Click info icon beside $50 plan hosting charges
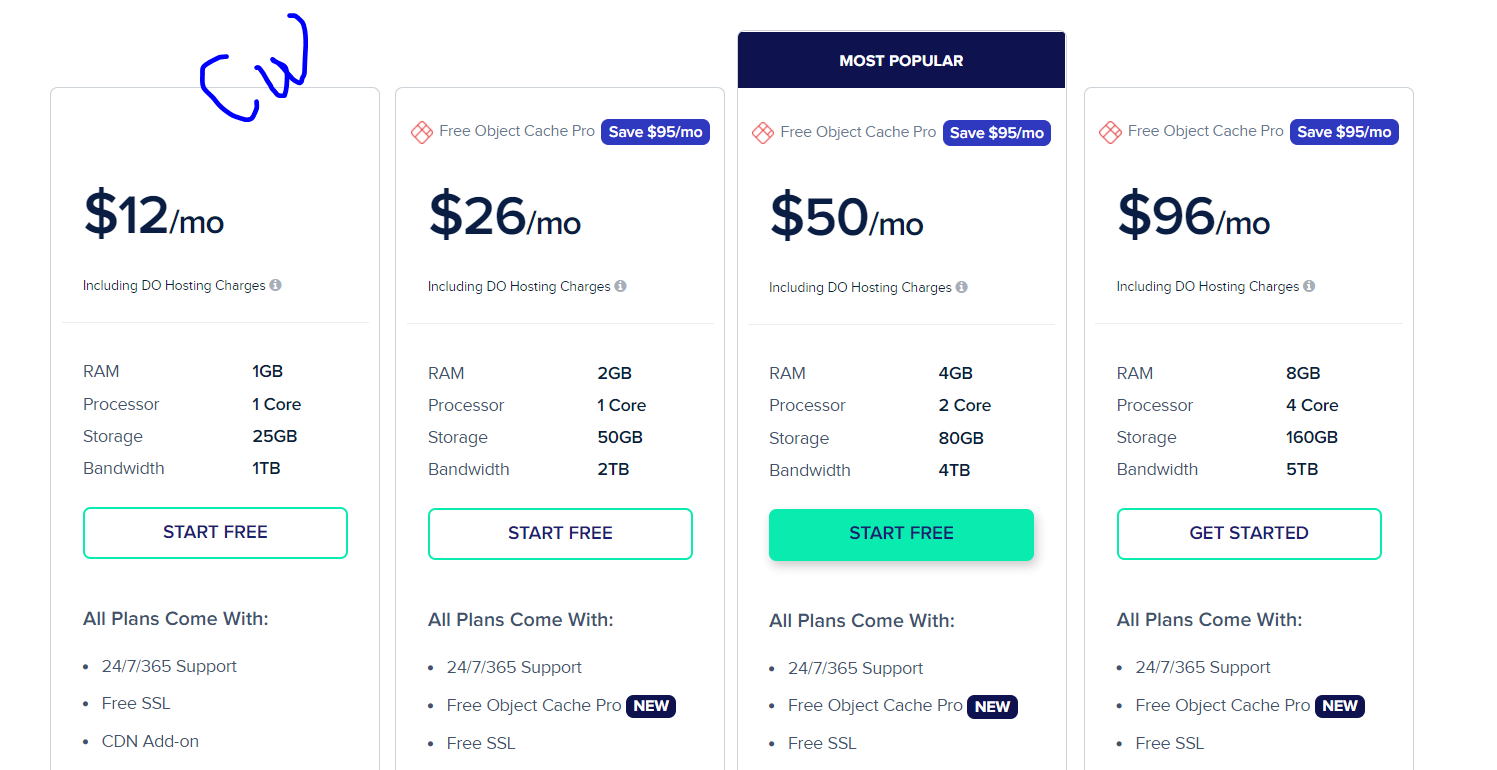This screenshot has height=770, width=1497. 961,287
